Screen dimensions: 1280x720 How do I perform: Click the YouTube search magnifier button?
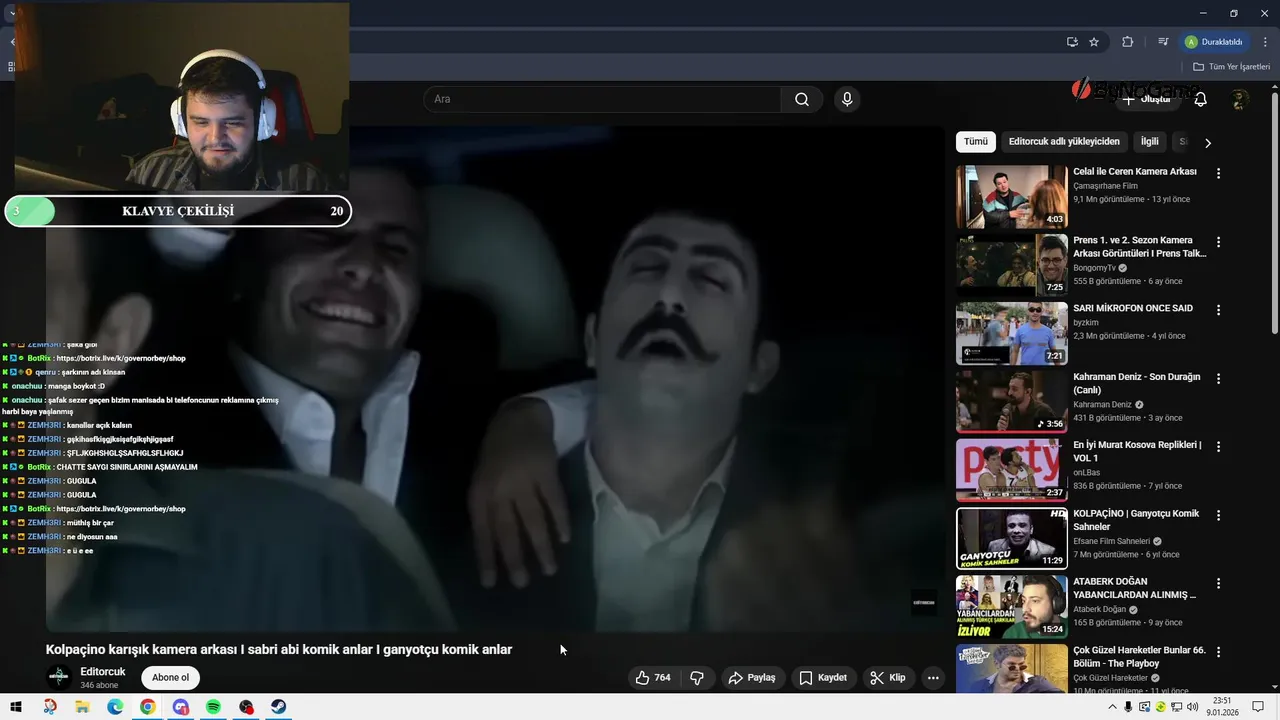(x=801, y=99)
